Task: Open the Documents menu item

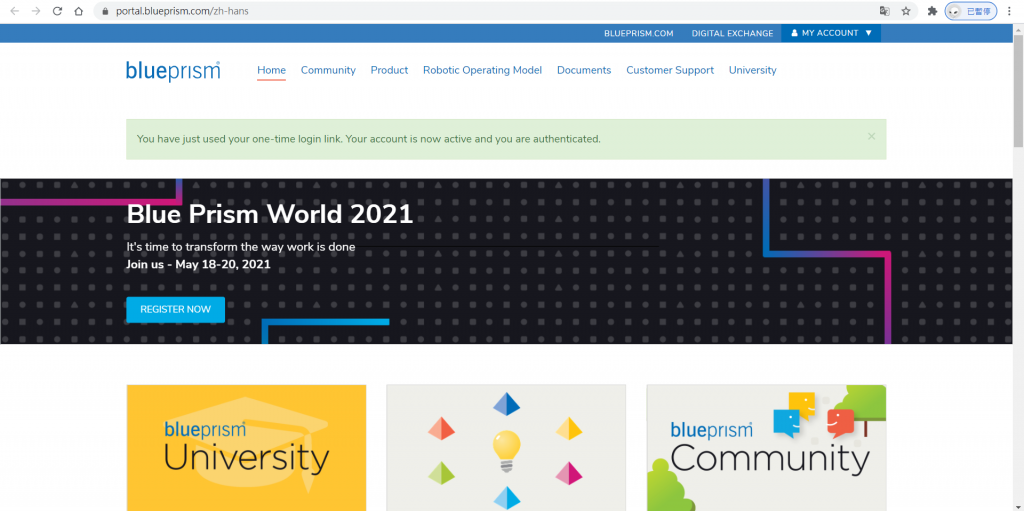Action: [584, 70]
